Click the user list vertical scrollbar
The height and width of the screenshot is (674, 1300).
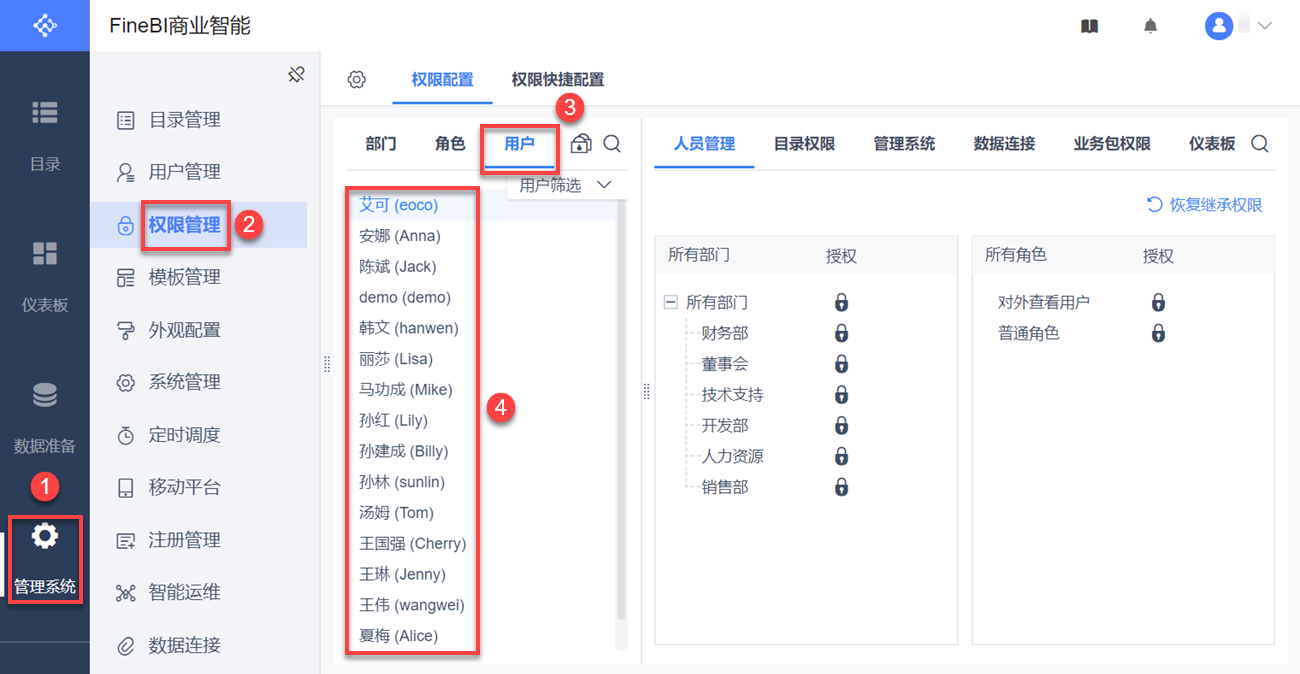[621, 400]
